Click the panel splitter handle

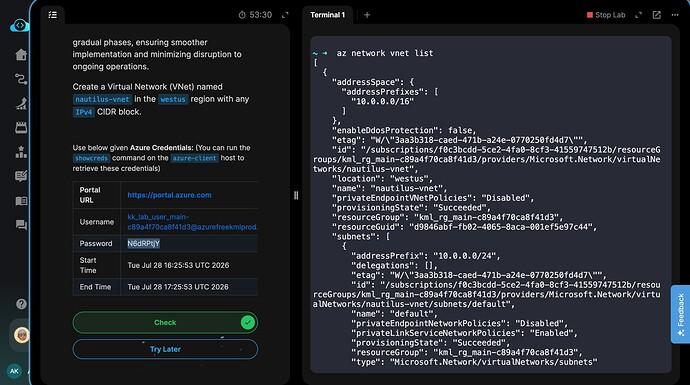point(296,195)
